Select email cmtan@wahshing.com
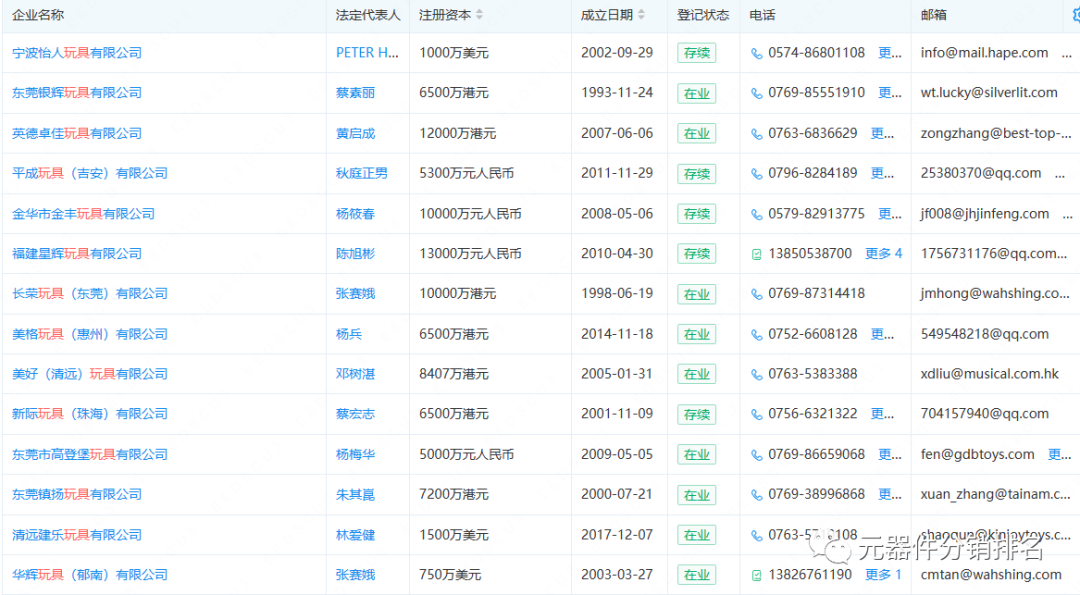 point(990,575)
